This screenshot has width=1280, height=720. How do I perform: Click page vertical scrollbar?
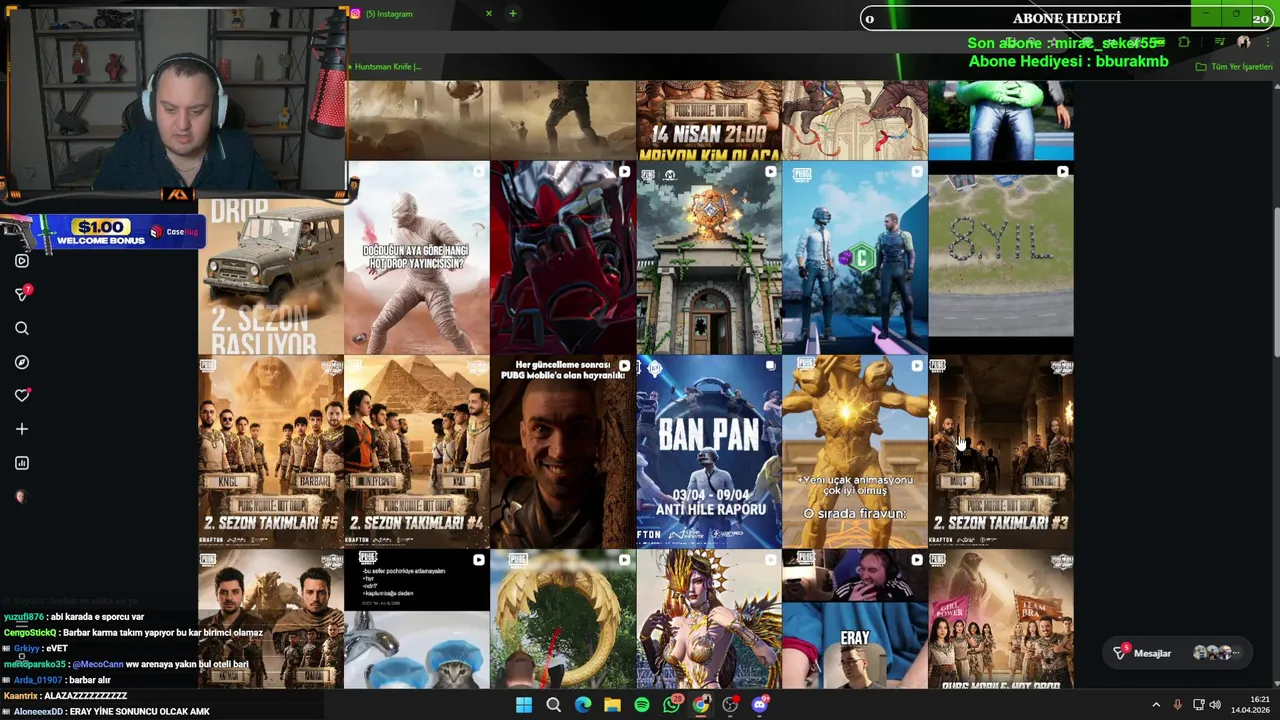click(x=1275, y=280)
